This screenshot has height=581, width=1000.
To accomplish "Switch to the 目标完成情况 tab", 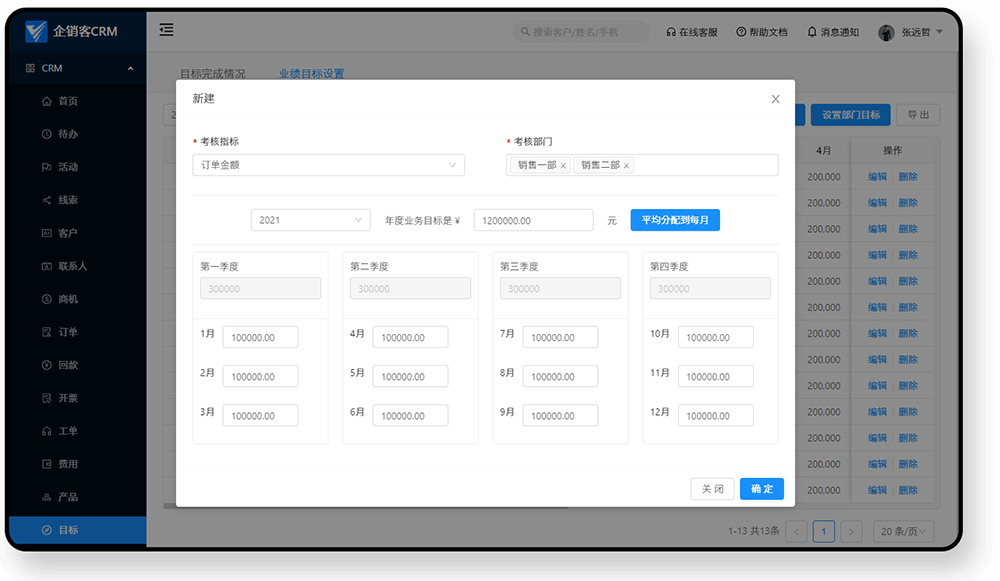I will (212, 74).
